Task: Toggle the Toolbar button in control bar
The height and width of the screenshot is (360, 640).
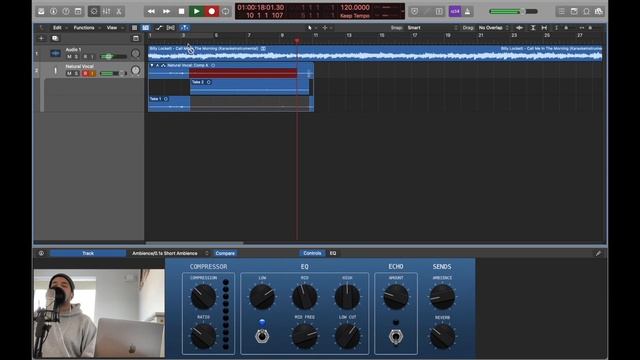Action: point(78,11)
